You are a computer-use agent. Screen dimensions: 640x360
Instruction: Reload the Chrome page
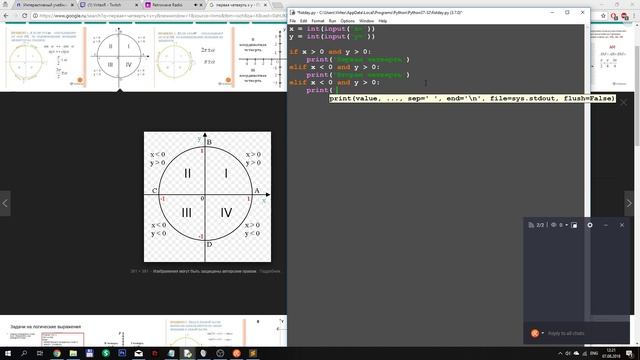click(24, 16)
